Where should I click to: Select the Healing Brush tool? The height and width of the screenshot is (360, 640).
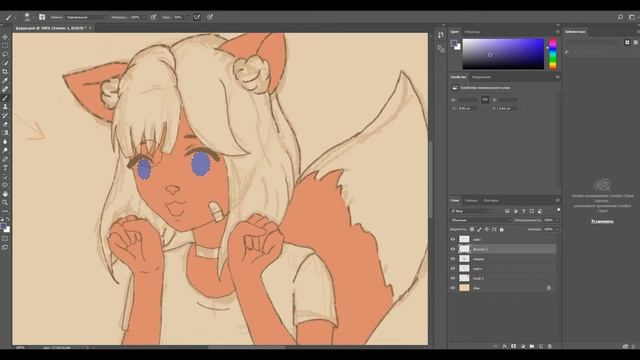coord(5,89)
